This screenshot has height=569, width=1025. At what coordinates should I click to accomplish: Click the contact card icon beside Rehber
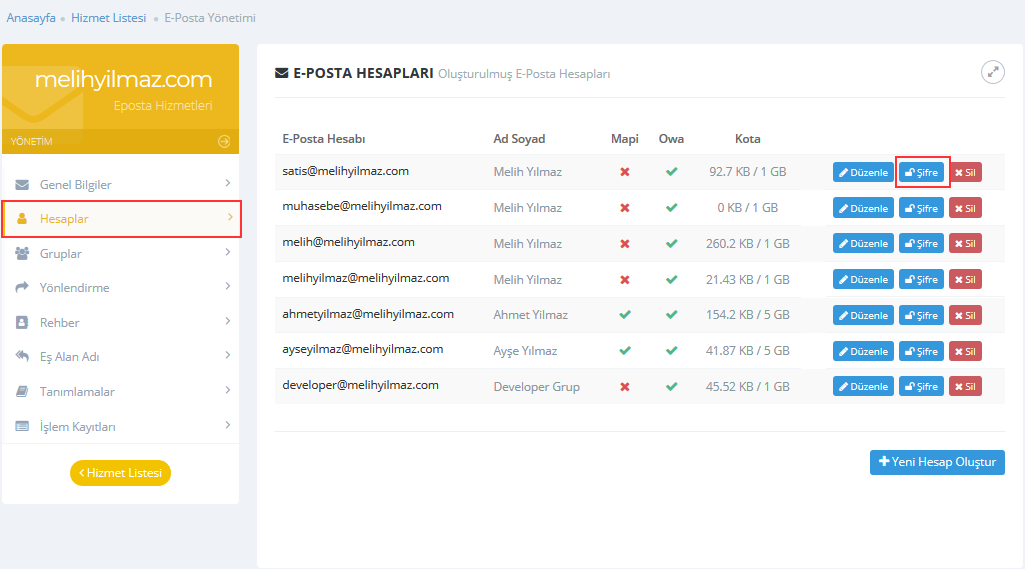pyautogui.click(x=22, y=323)
